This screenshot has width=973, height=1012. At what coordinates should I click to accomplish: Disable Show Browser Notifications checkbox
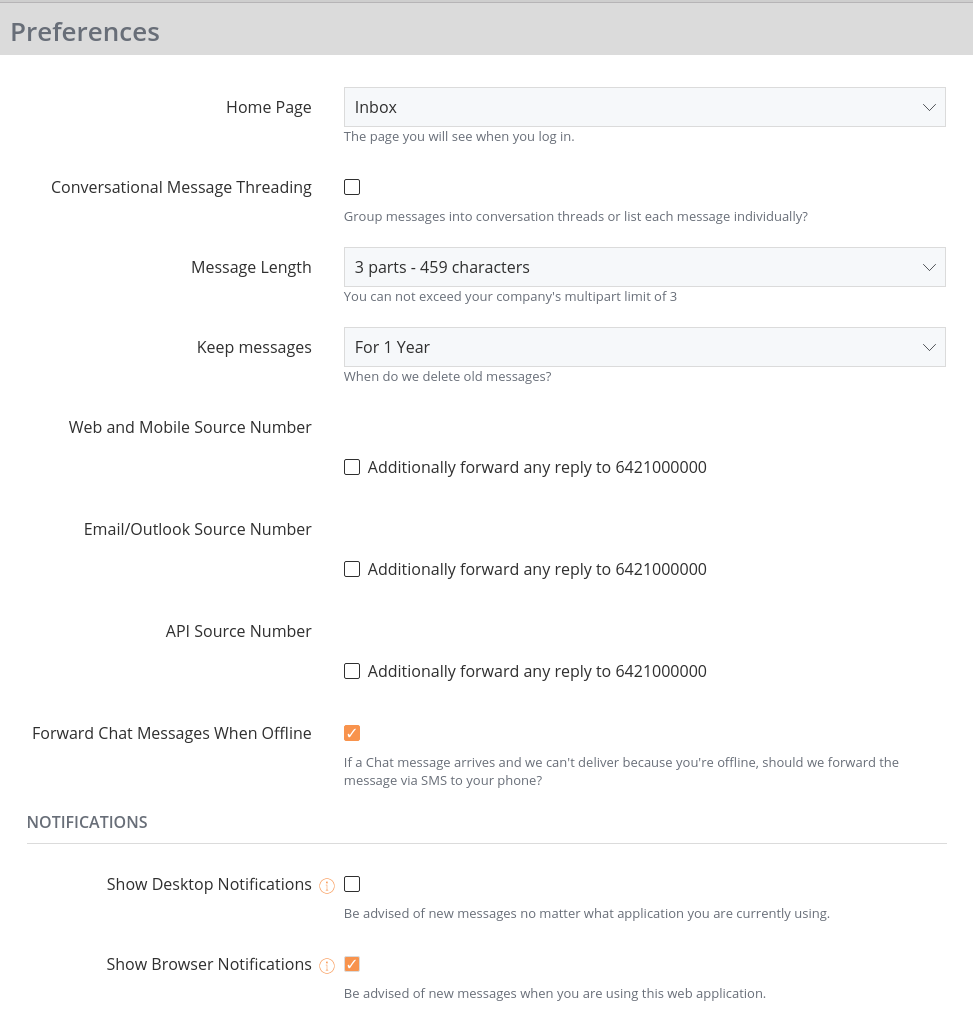point(352,964)
